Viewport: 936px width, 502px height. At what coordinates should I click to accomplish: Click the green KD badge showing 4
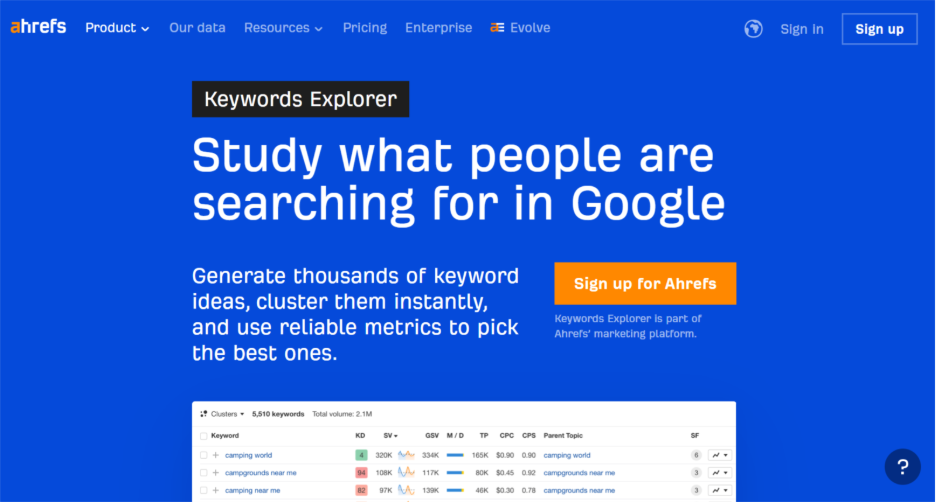click(360, 455)
